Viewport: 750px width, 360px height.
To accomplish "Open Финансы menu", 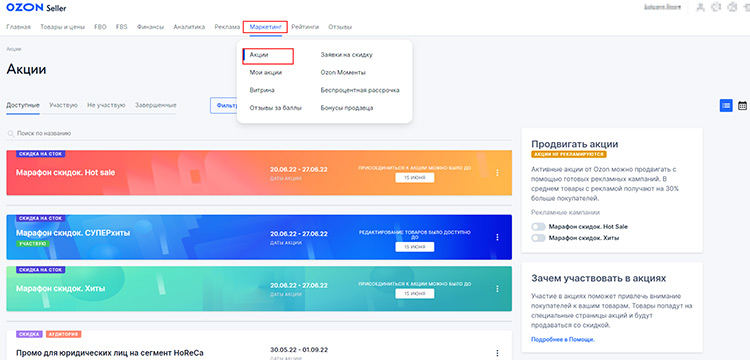I will 150,27.
